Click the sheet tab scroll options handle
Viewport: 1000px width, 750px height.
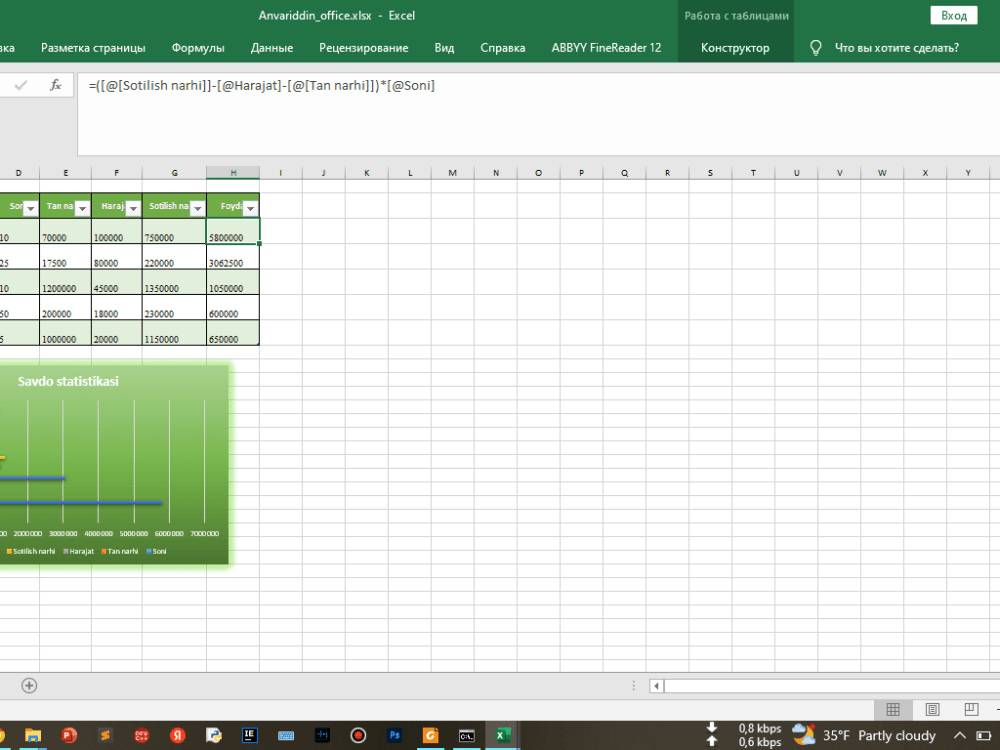tap(633, 686)
